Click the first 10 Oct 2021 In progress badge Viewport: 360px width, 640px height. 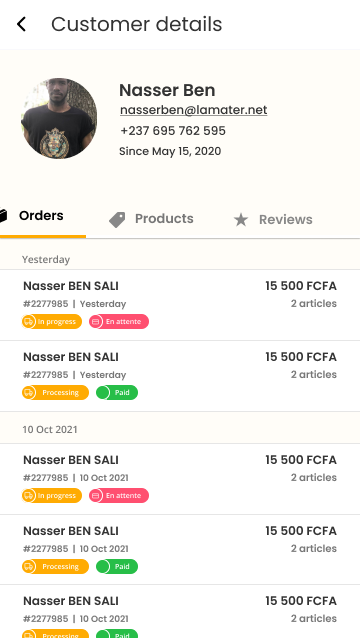tap(52, 496)
